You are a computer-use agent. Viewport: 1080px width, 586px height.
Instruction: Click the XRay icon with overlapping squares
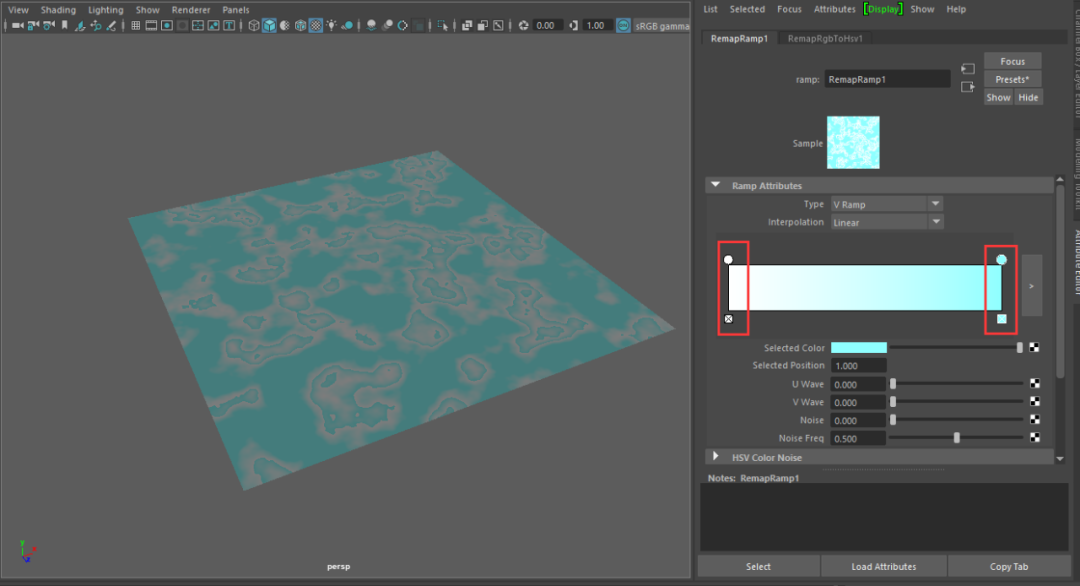point(467,25)
